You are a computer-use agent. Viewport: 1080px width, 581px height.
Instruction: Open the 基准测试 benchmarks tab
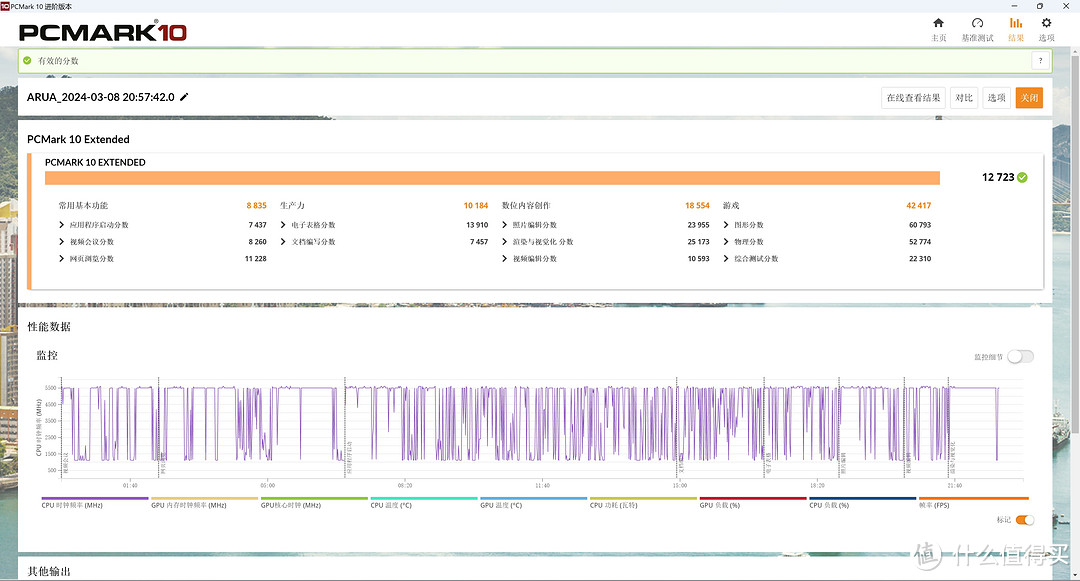pyautogui.click(x=977, y=30)
